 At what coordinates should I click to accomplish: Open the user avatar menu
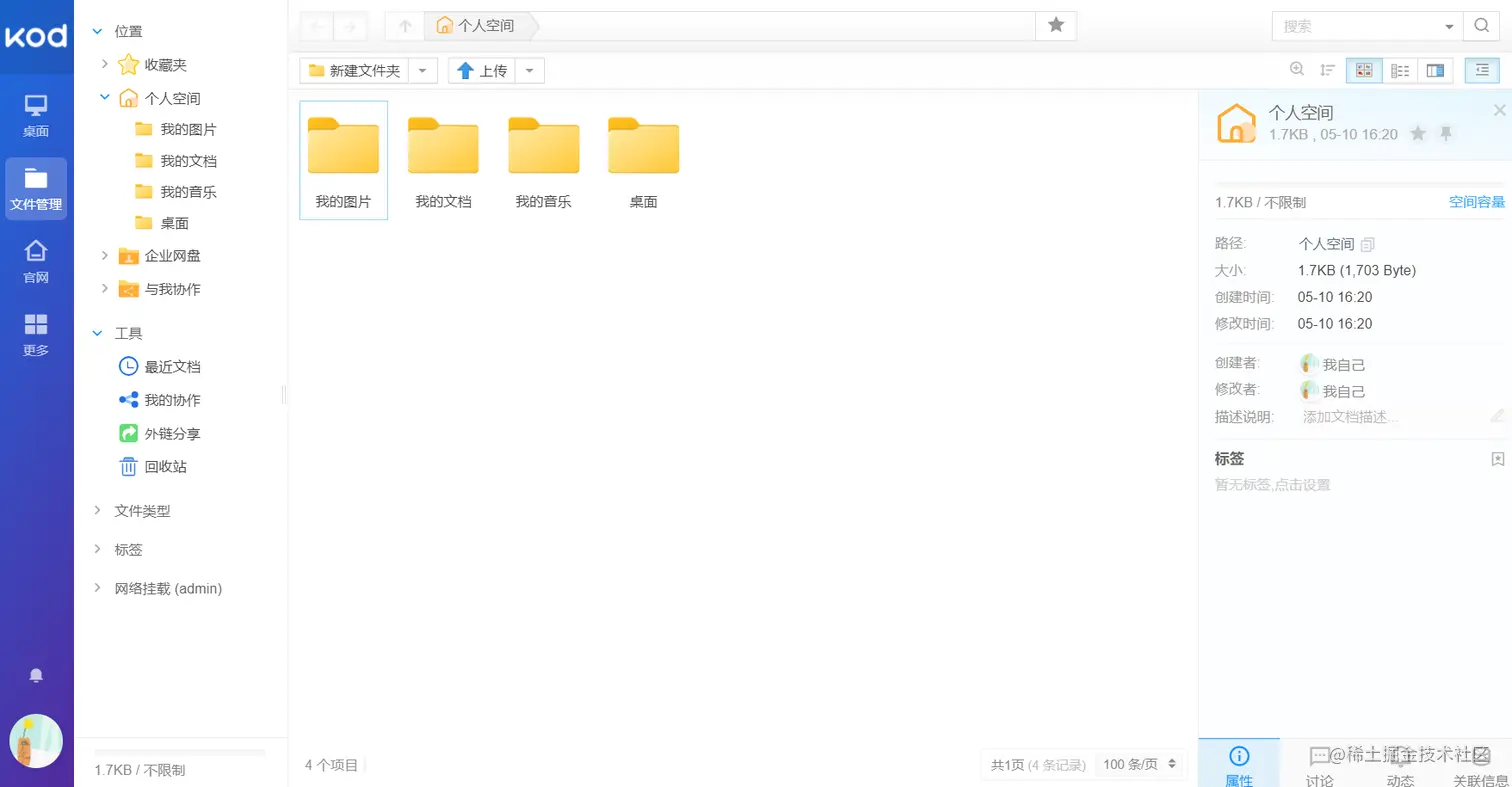36,741
